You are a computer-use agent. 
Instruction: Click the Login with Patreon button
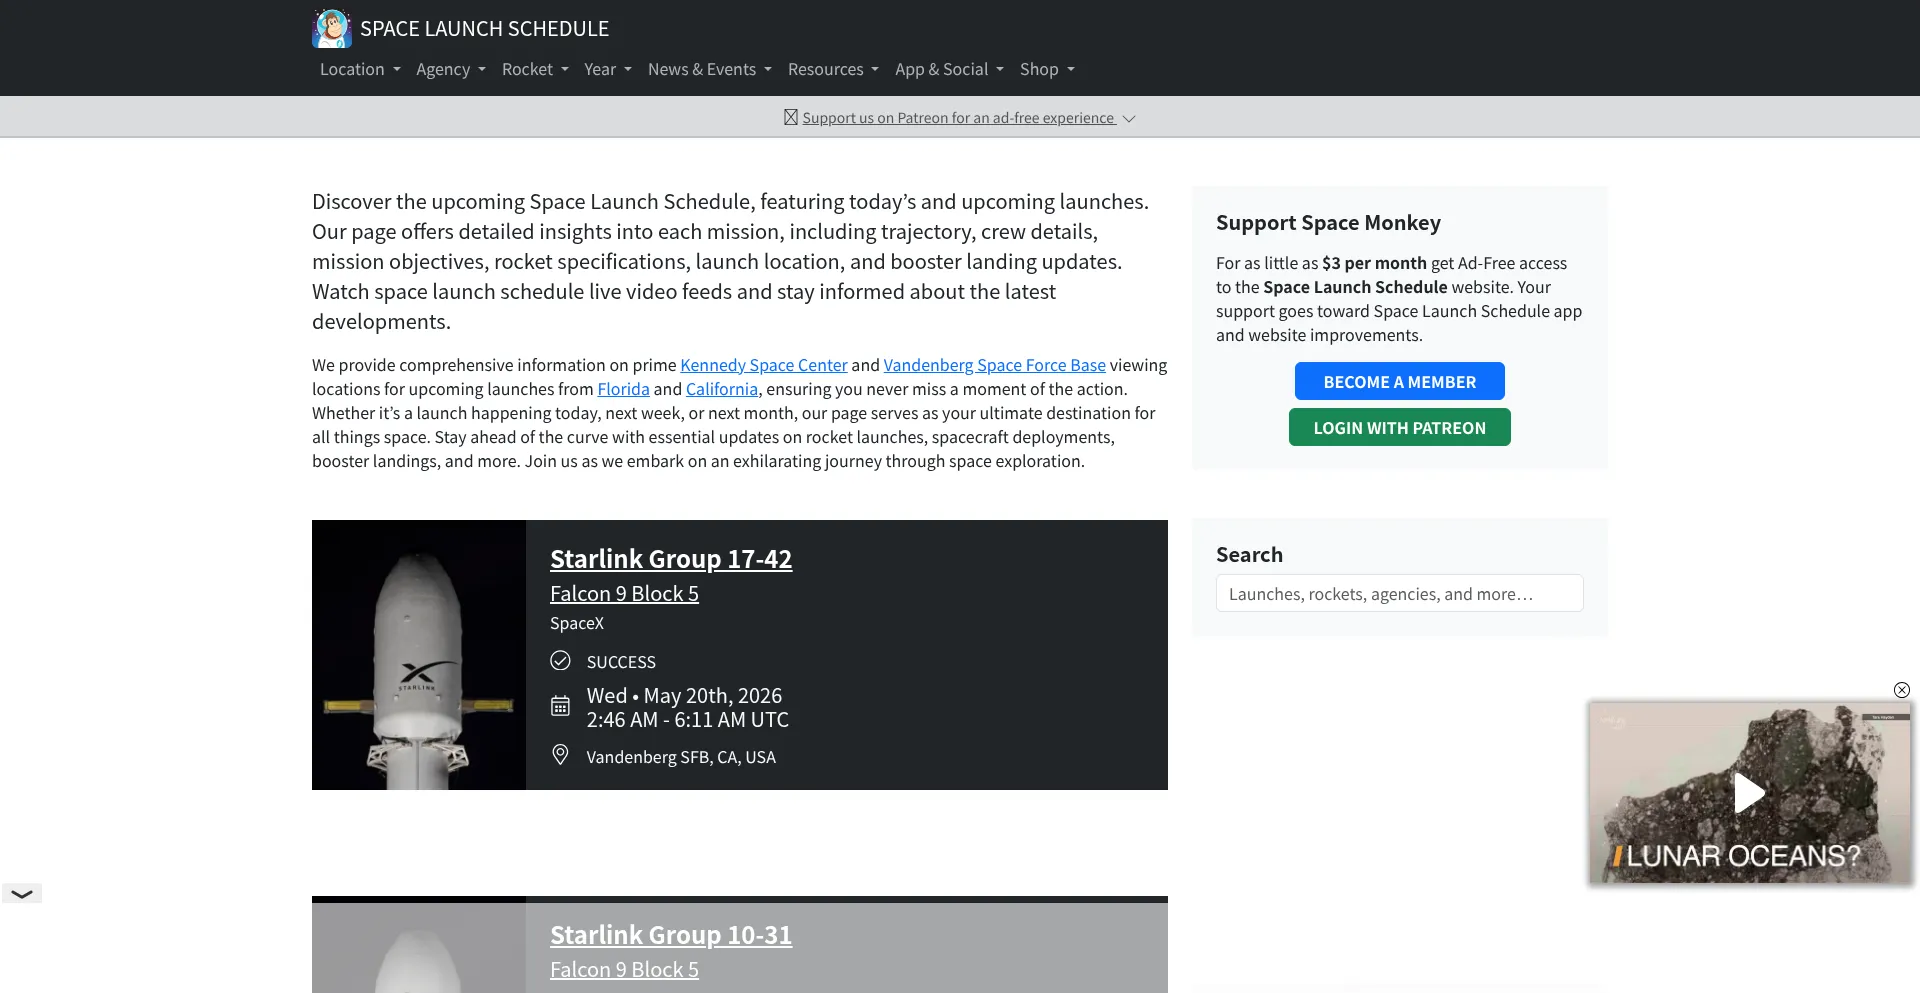coord(1400,427)
